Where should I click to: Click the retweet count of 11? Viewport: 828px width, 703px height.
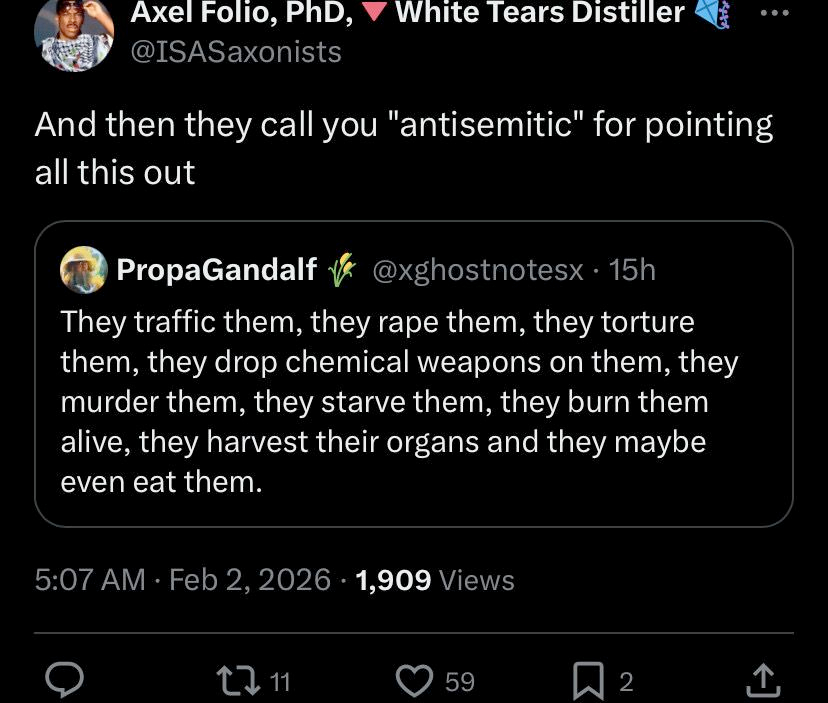[280, 682]
